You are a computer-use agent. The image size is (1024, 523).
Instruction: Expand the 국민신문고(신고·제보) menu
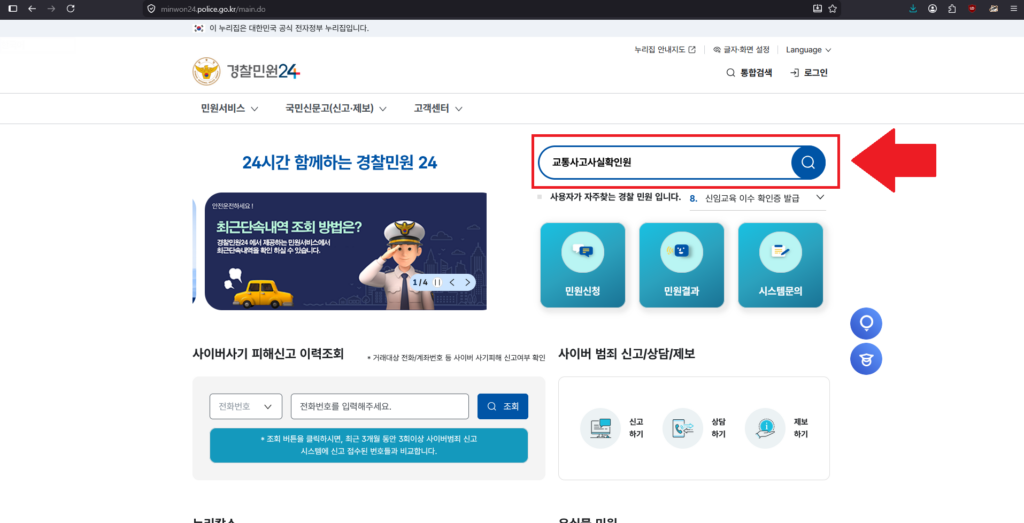[336, 108]
